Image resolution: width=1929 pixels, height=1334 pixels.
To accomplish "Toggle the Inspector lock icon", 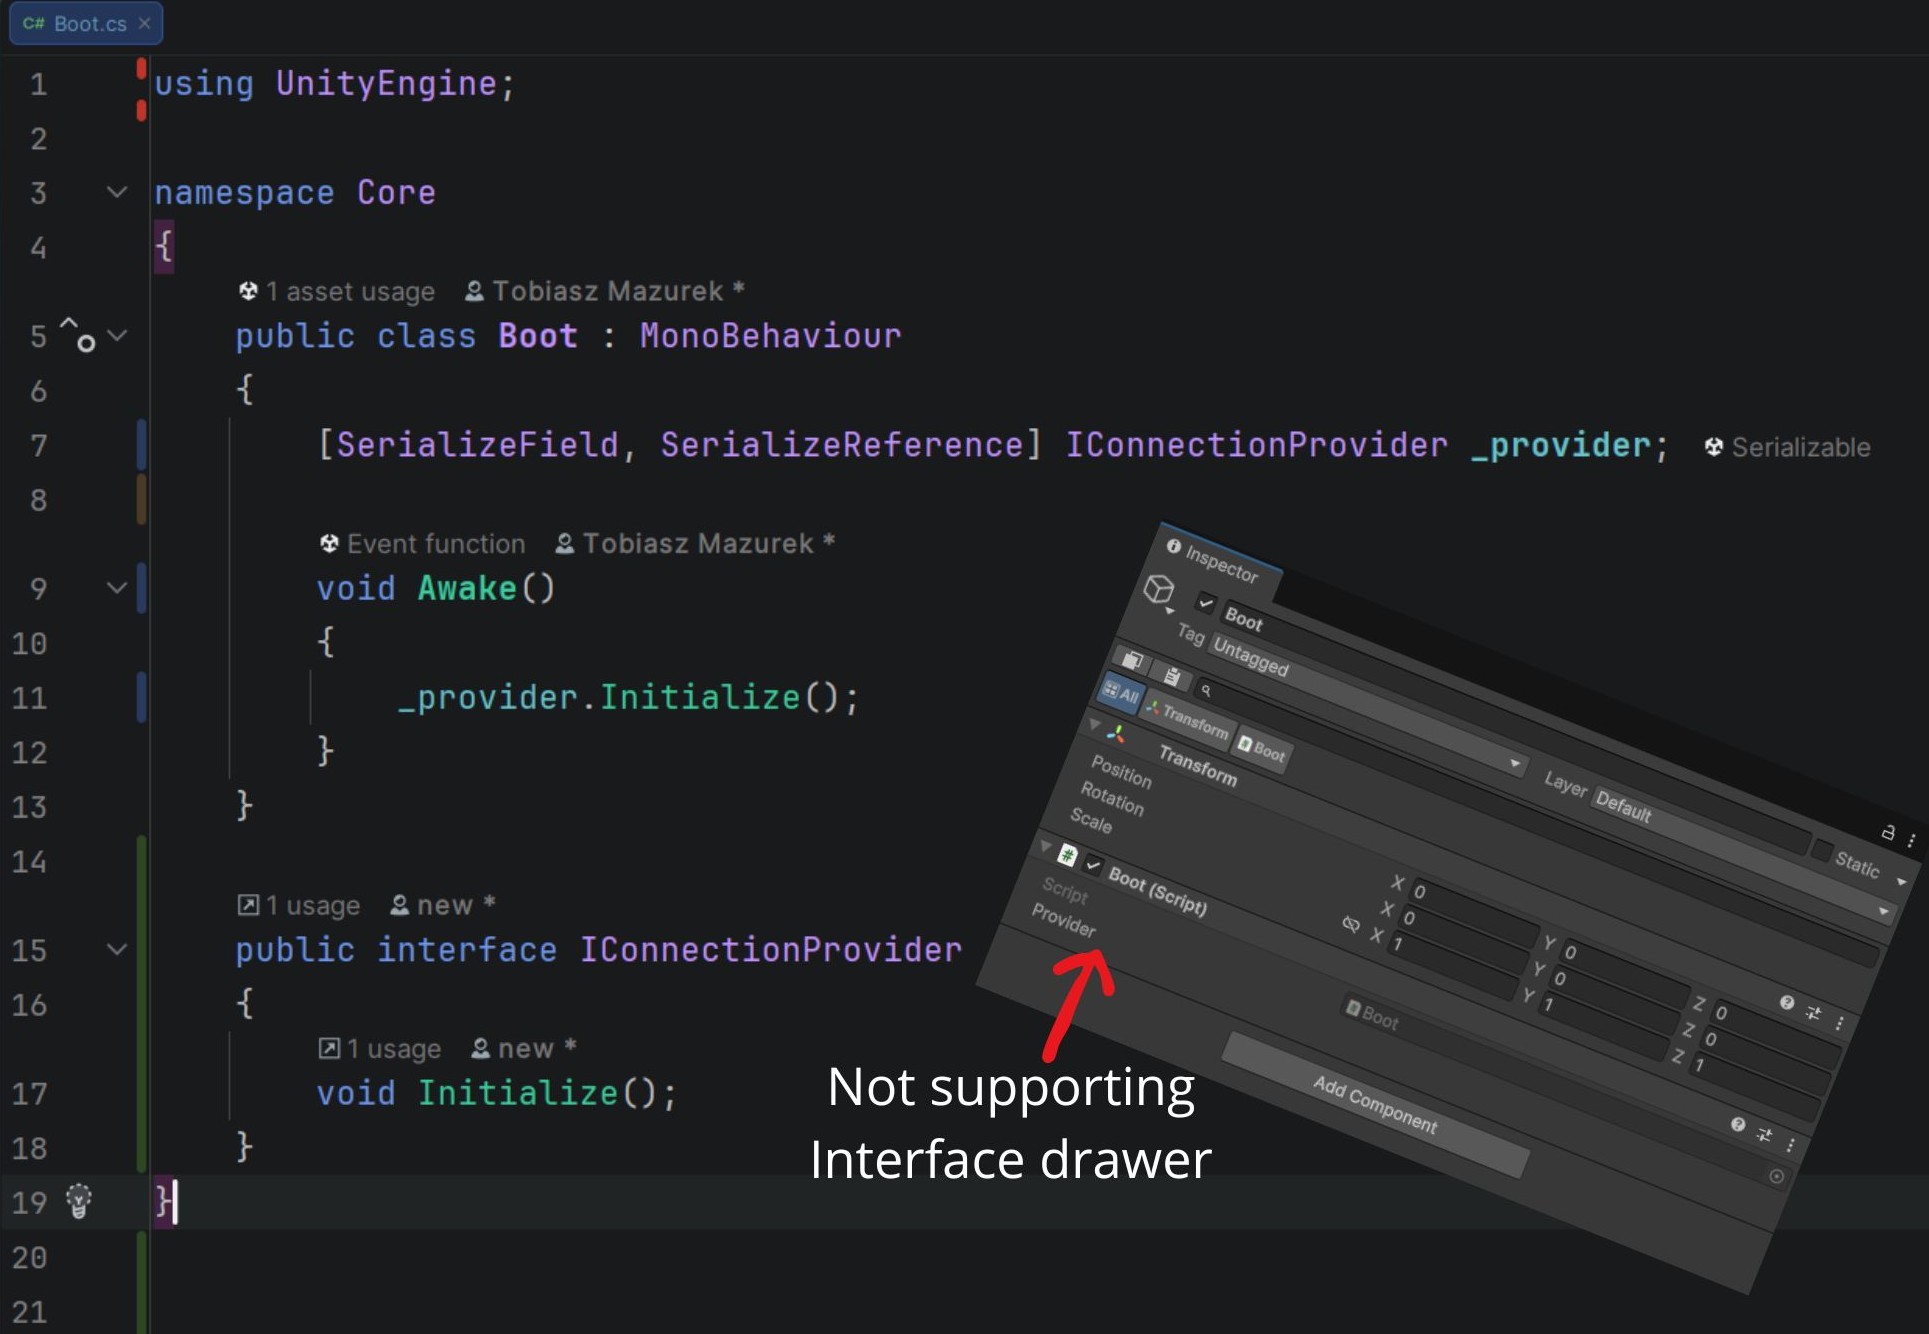I will (x=1887, y=832).
